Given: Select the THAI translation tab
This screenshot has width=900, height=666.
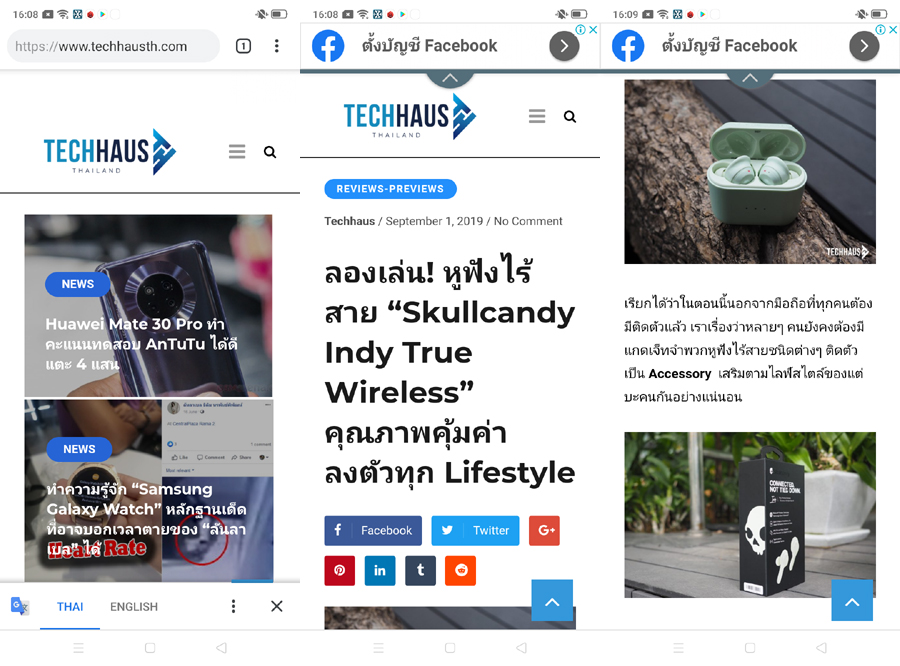Looking at the screenshot, I should point(70,607).
